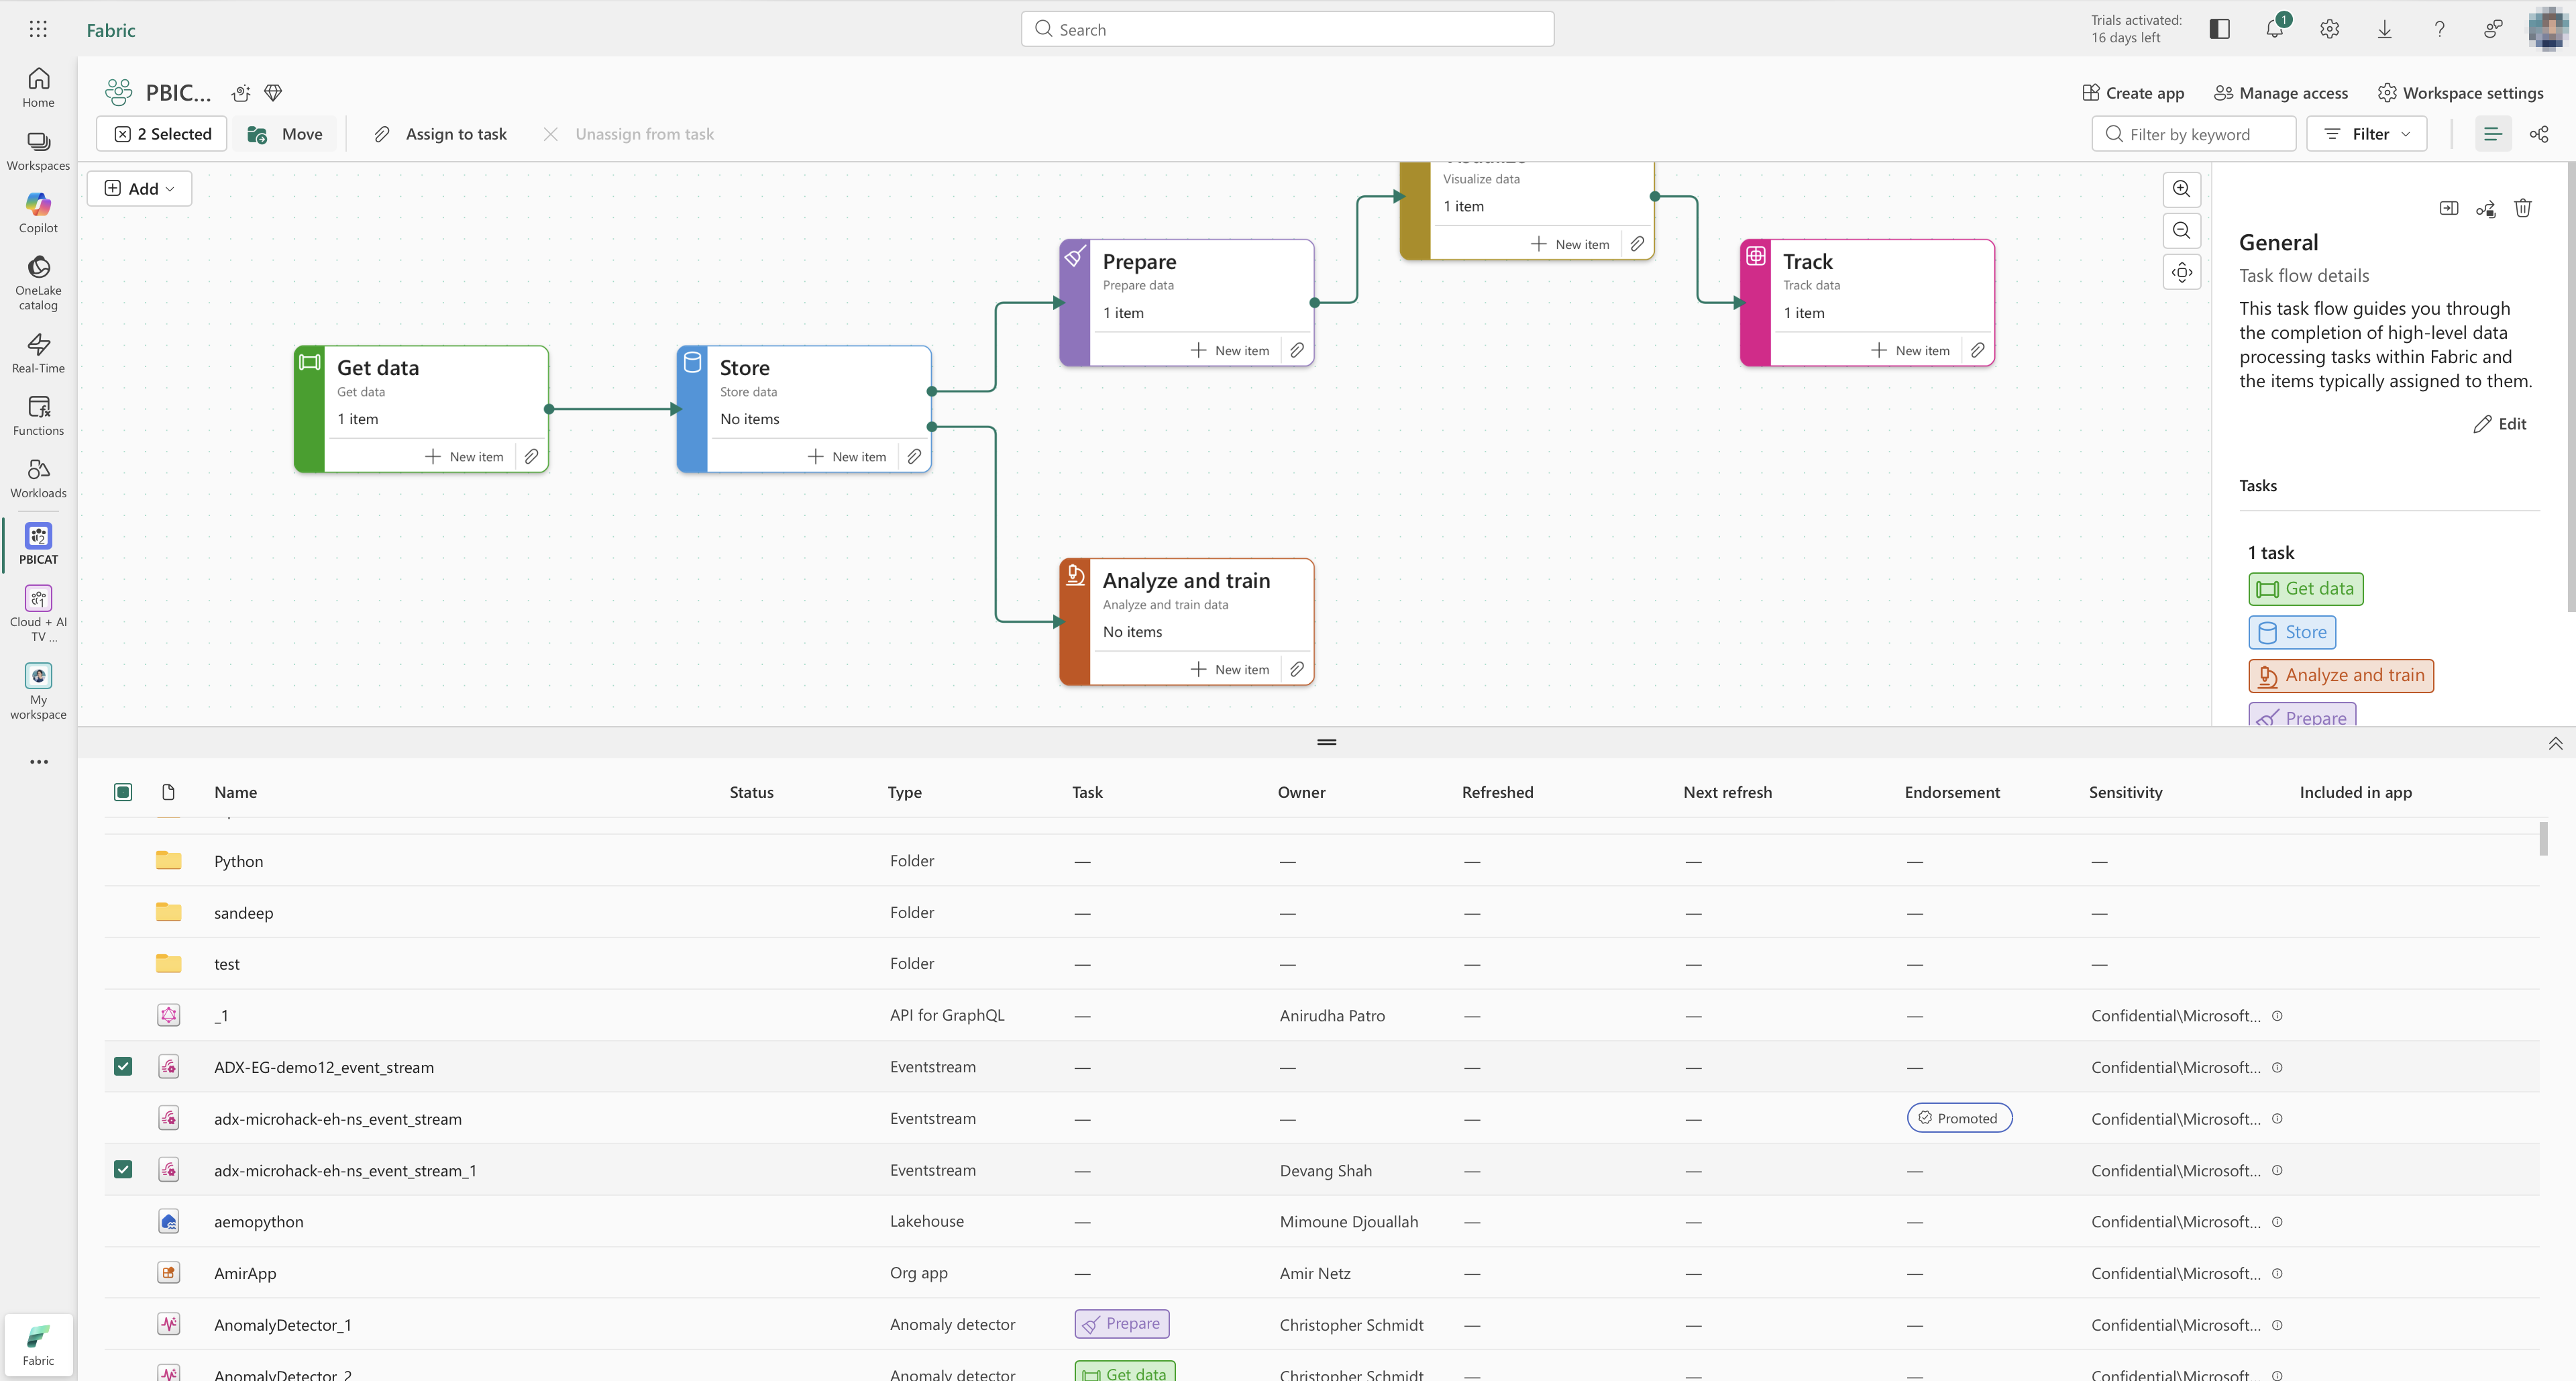Delete task flow via trash icon
Screen dimensions: 2576x1381
[2523, 208]
